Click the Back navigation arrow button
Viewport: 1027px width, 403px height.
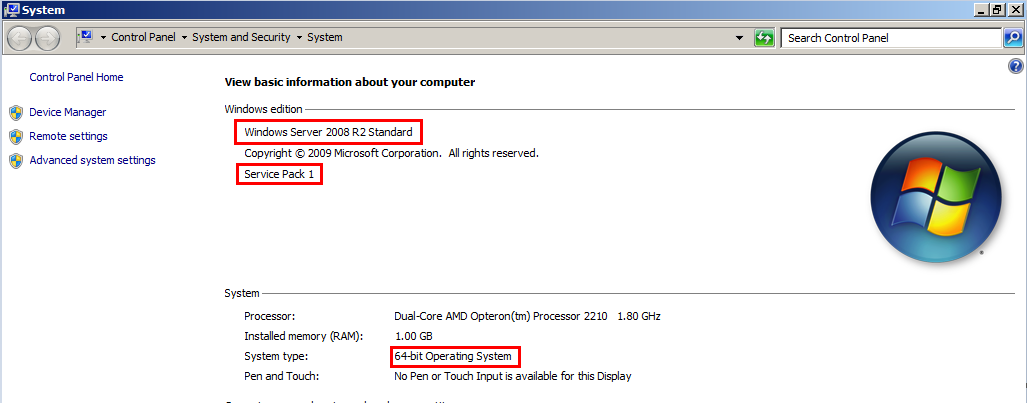(20, 38)
